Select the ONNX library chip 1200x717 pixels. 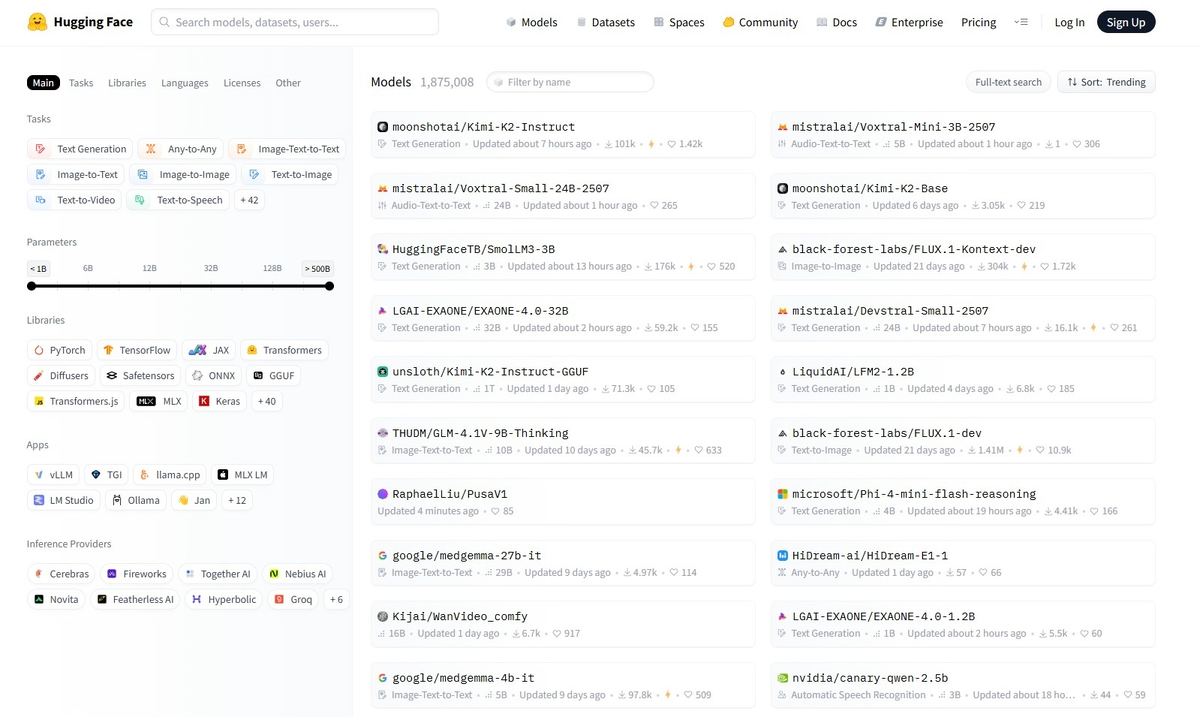click(x=214, y=376)
